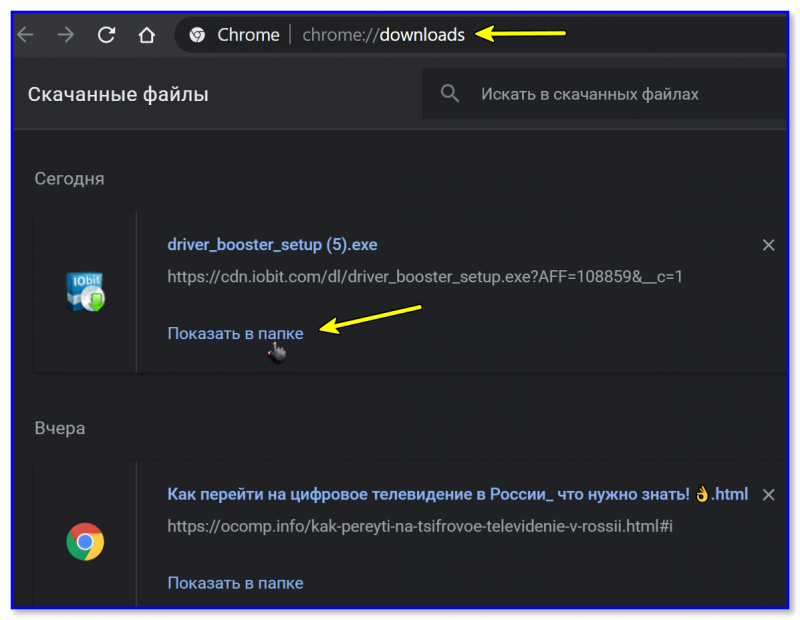The image size is (800, 620).
Task: Click the 'Скачанные файлы' page title
Action: 118,94
